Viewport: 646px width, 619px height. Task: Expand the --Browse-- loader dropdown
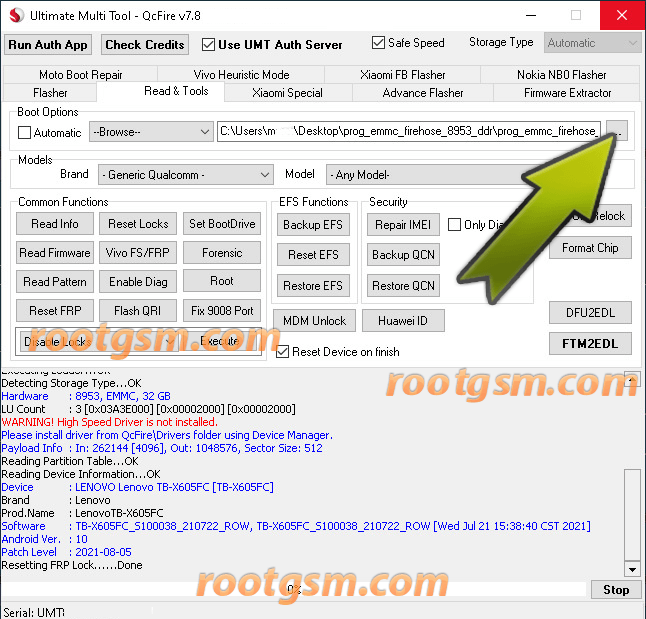tap(151, 132)
